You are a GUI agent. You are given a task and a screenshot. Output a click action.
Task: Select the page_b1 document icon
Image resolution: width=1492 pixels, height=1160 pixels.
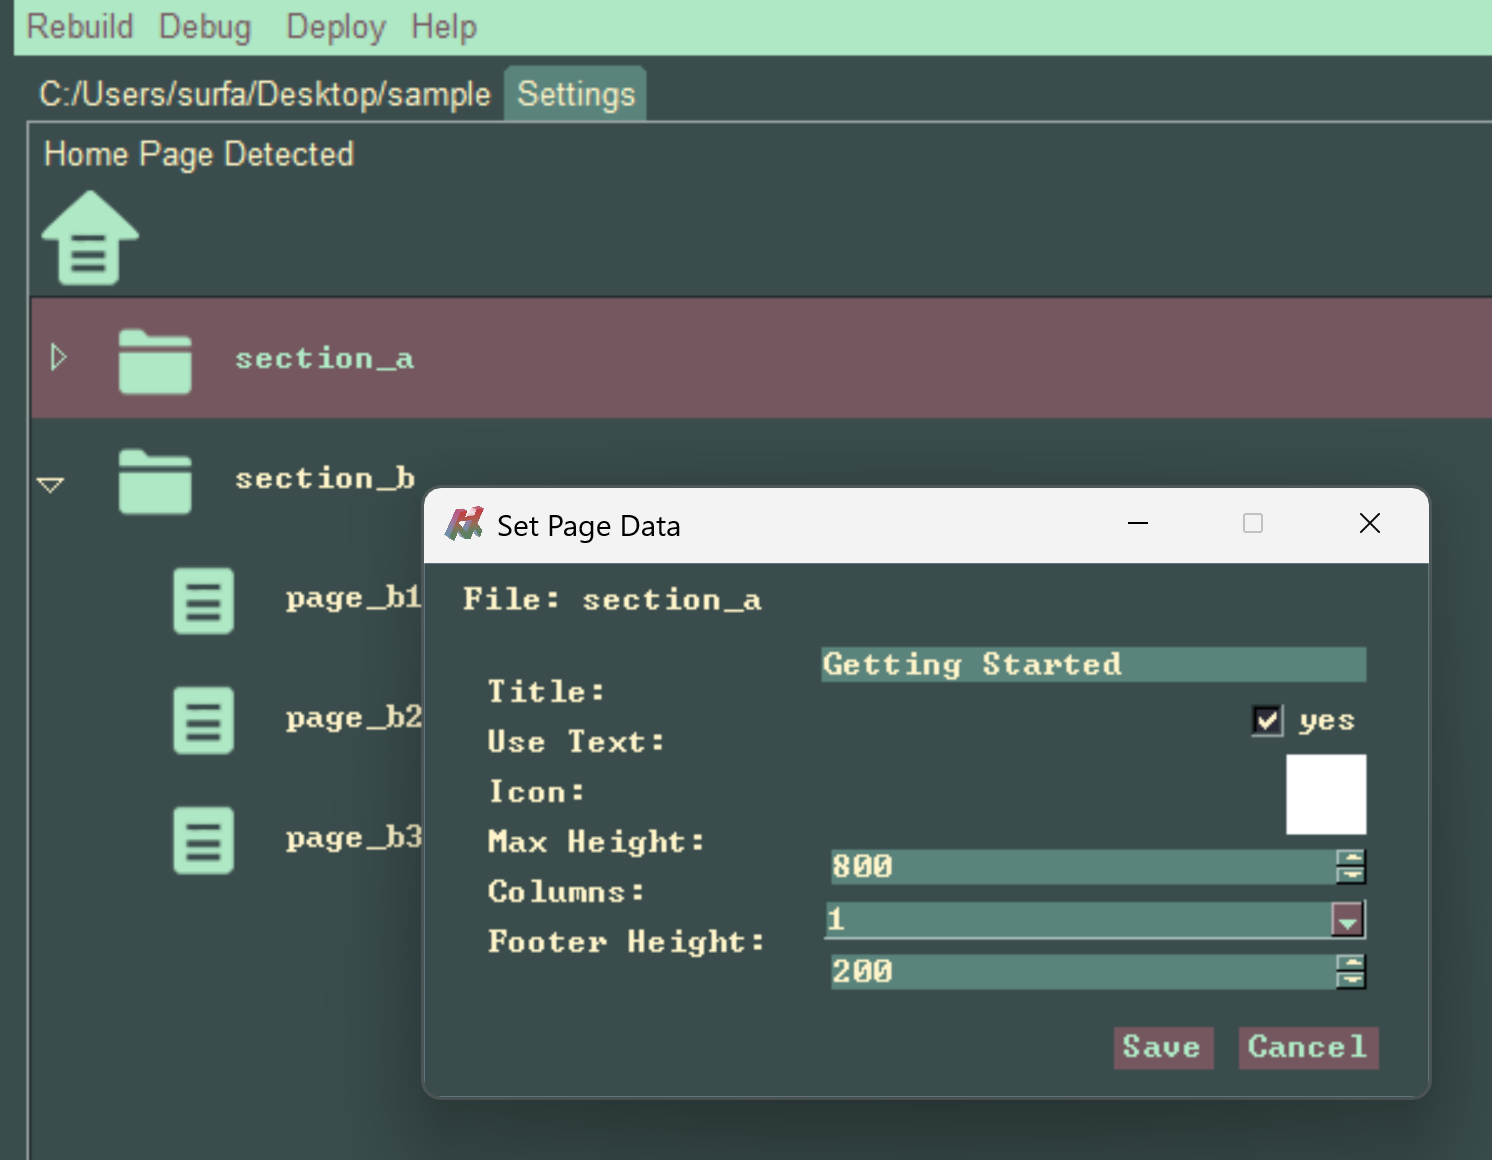click(x=203, y=601)
